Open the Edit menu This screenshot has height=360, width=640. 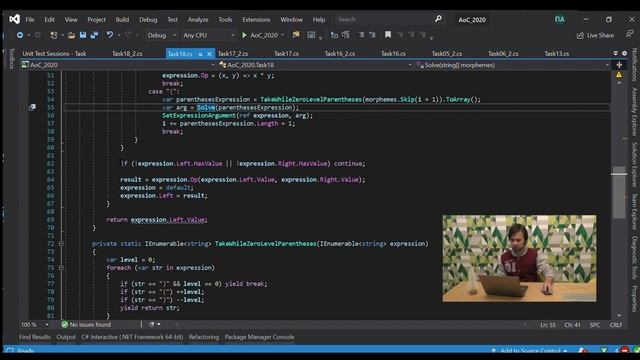tap(49, 20)
